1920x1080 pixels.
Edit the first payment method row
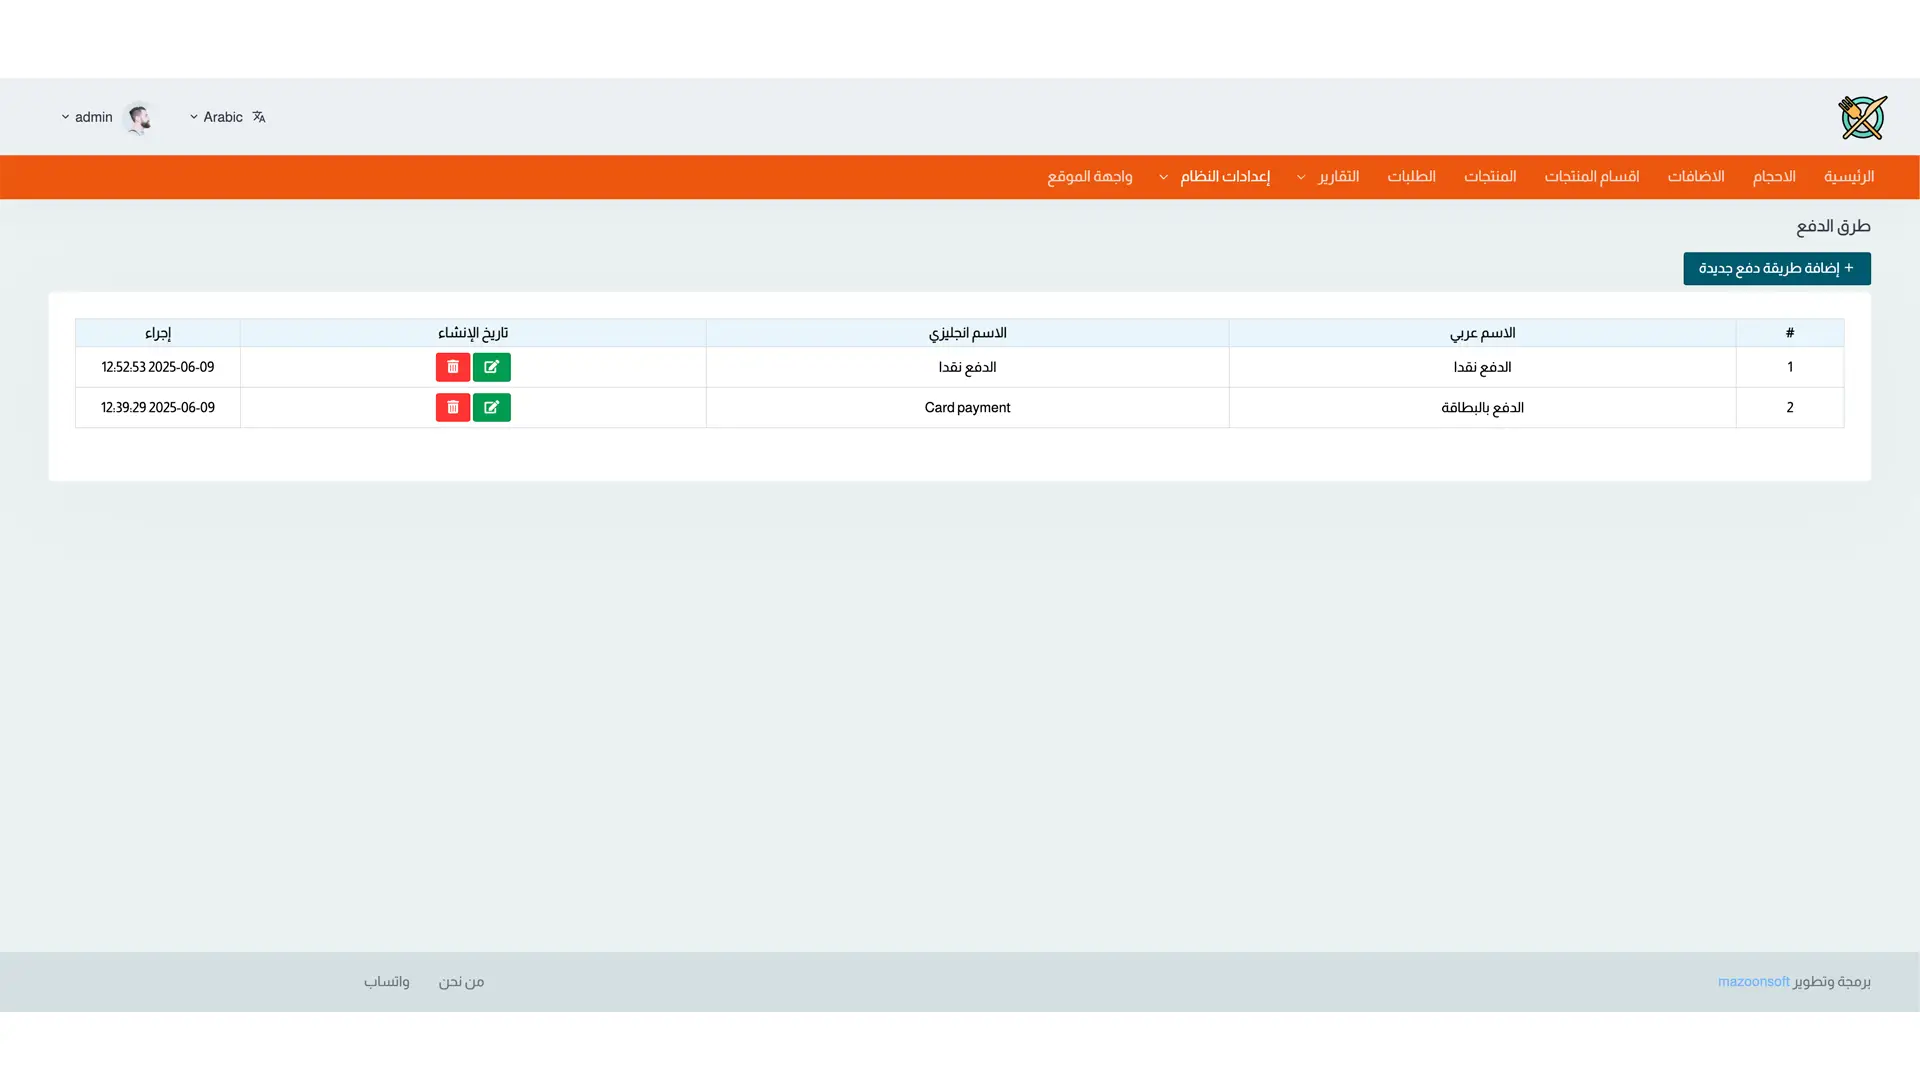tap(491, 367)
